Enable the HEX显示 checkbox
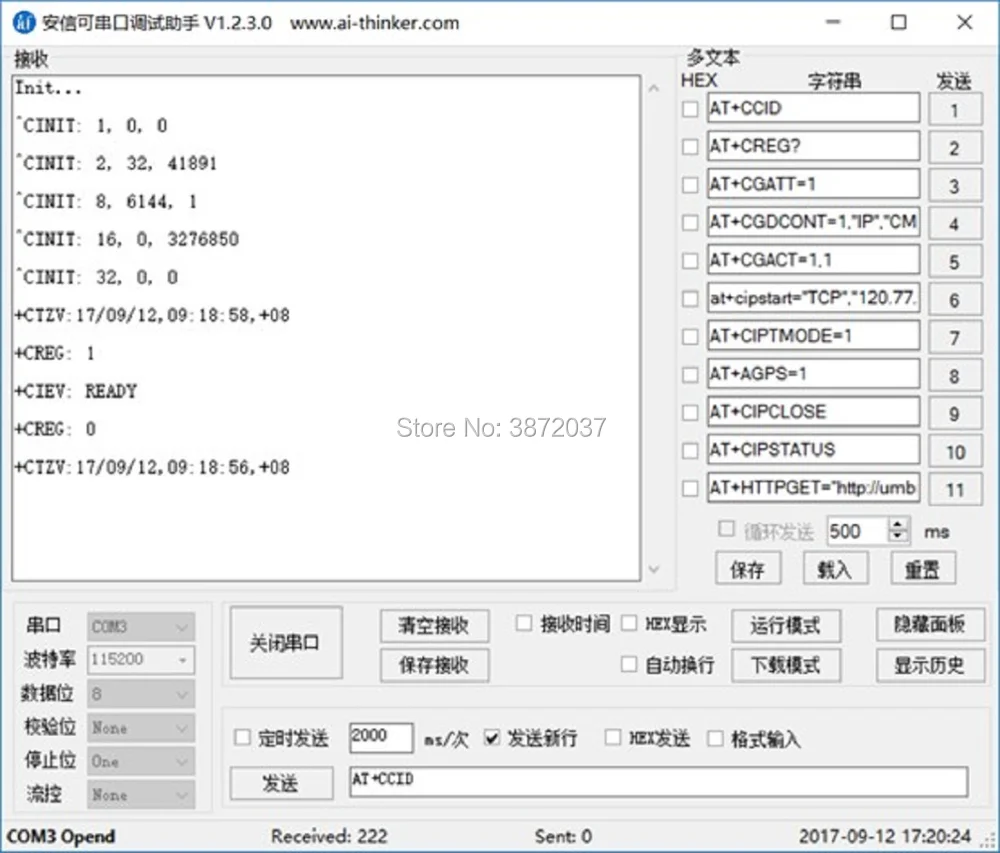The image size is (1000, 853). click(629, 623)
